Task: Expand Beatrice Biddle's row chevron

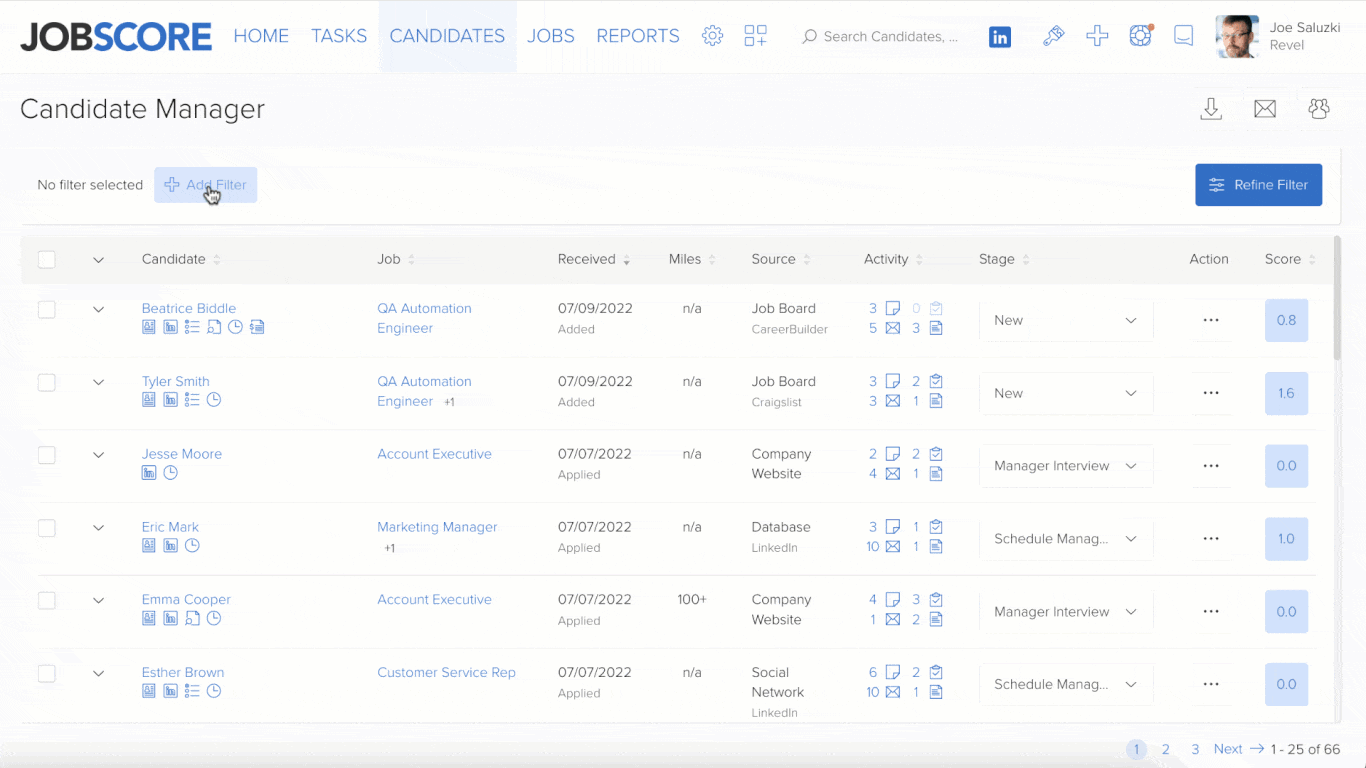Action: pos(98,309)
